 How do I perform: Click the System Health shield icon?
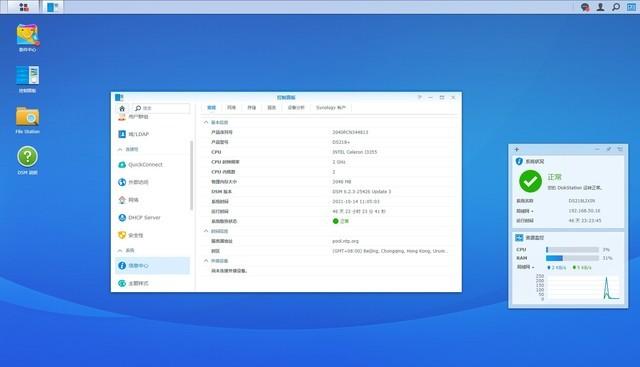click(519, 162)
